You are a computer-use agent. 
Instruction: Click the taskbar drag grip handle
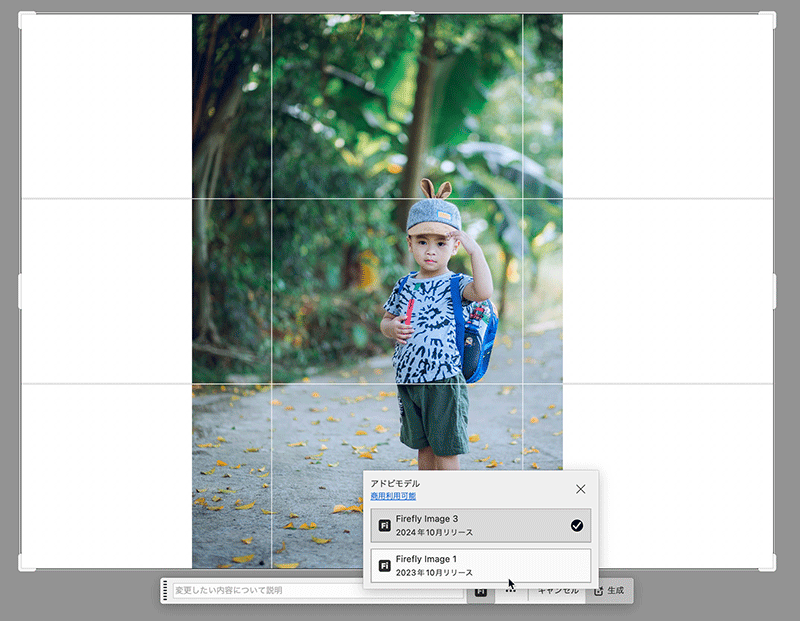click(x=166, y=591)
